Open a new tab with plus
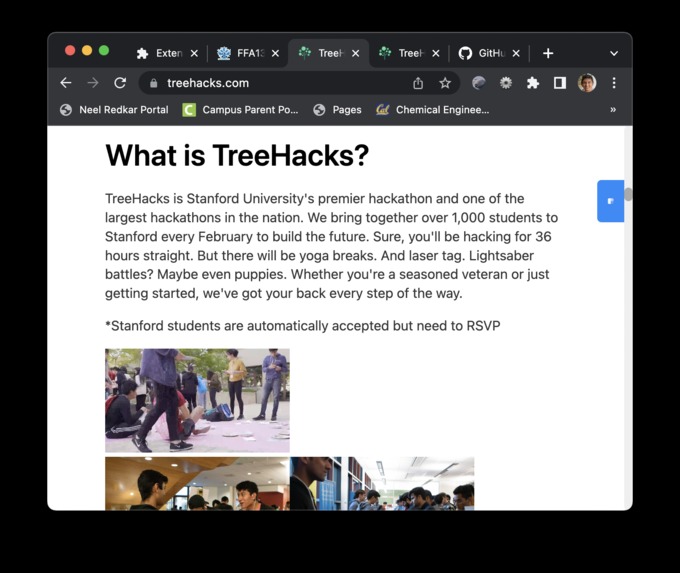Image resolution: width=680 pixels, height=573 pixels. tap(548, 53)
